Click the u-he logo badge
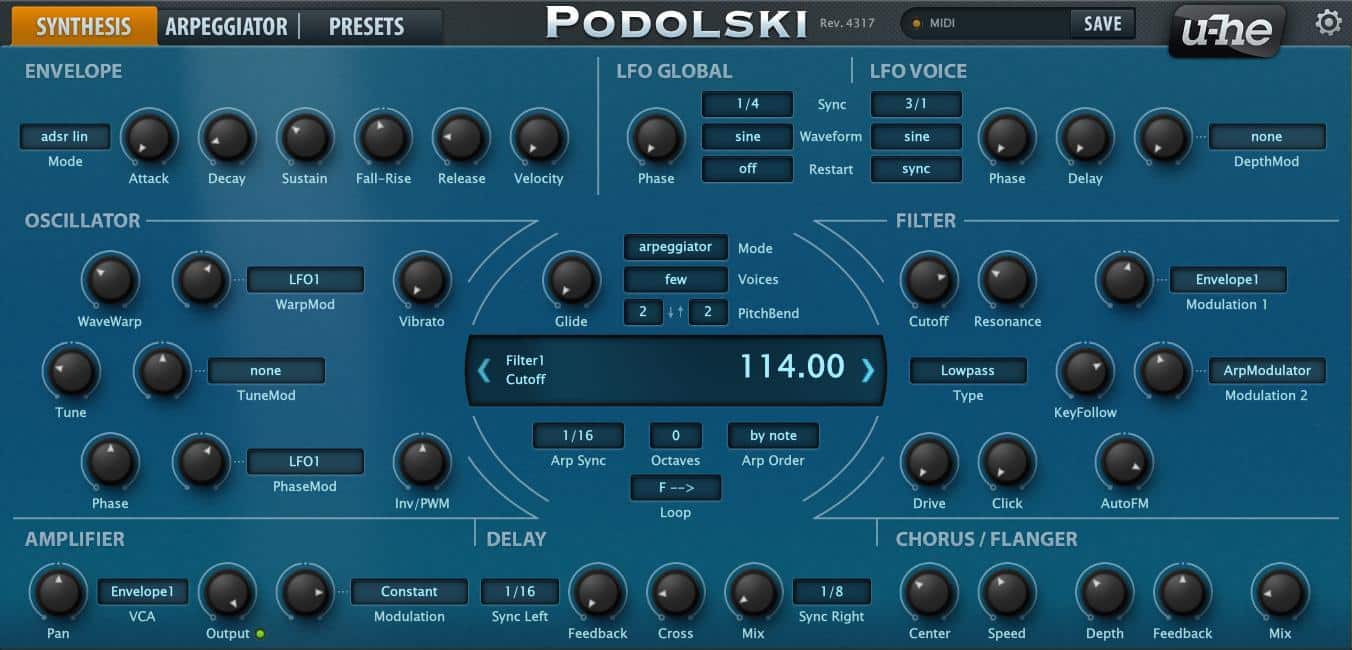The image size is (1352, 650). click(x=1227, y=30)
